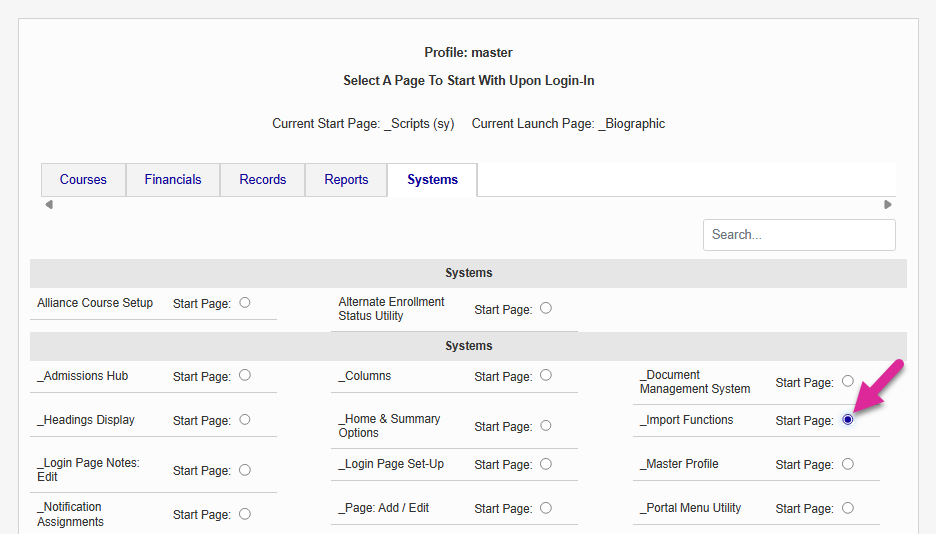This screenshot has width=936, height=534.
Task: Choose Alternate Enrollment Status Utility start page radio
Action: tap(546, 308)
